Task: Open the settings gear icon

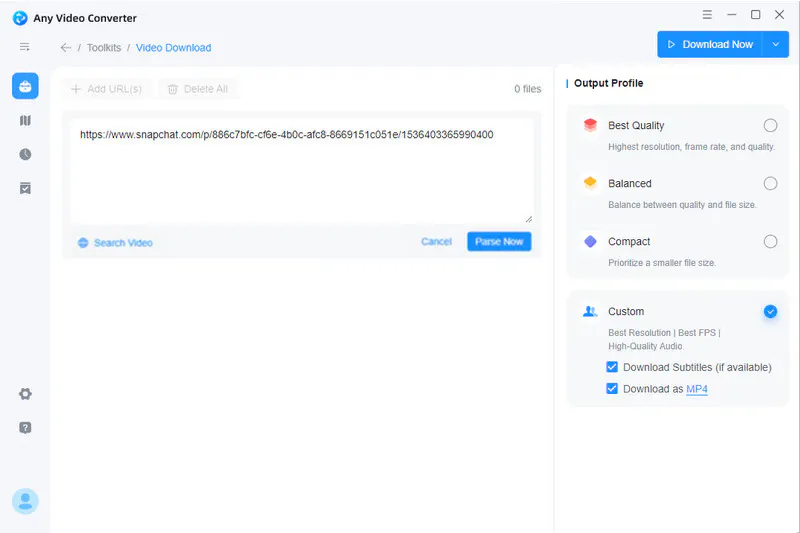Action: coord(25,394)
